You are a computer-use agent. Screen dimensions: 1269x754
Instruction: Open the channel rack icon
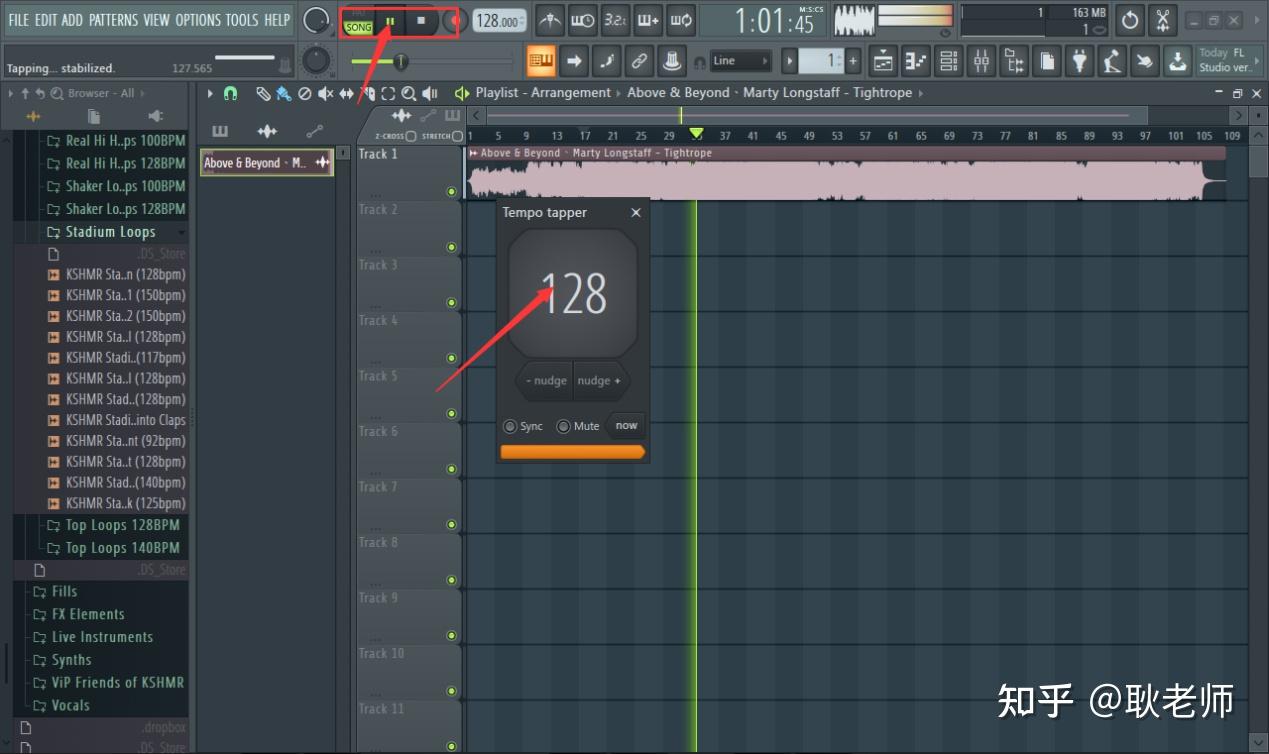949,61
